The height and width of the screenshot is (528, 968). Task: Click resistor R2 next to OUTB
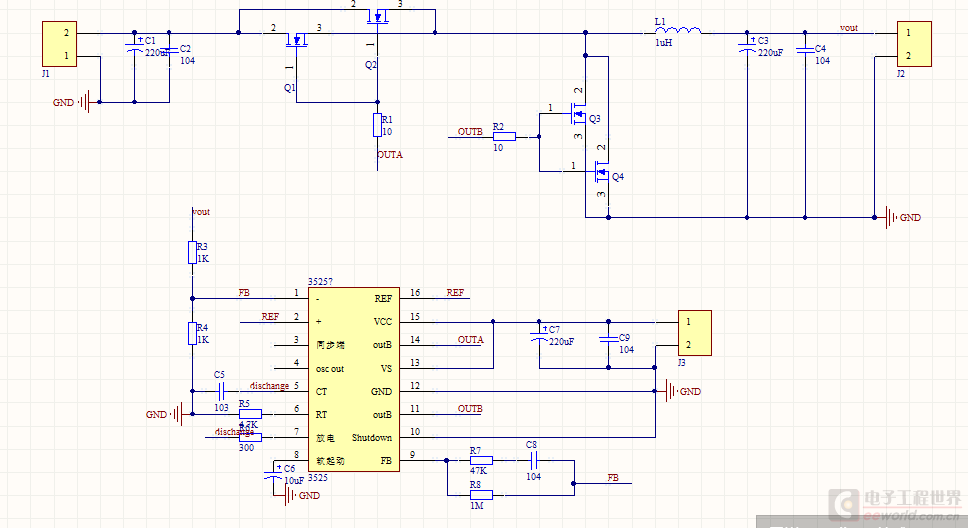pyautogui.click(x=504, y=137)
